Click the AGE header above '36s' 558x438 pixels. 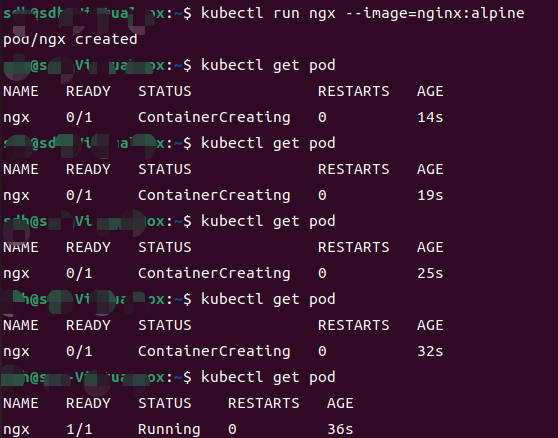[340, 403]
